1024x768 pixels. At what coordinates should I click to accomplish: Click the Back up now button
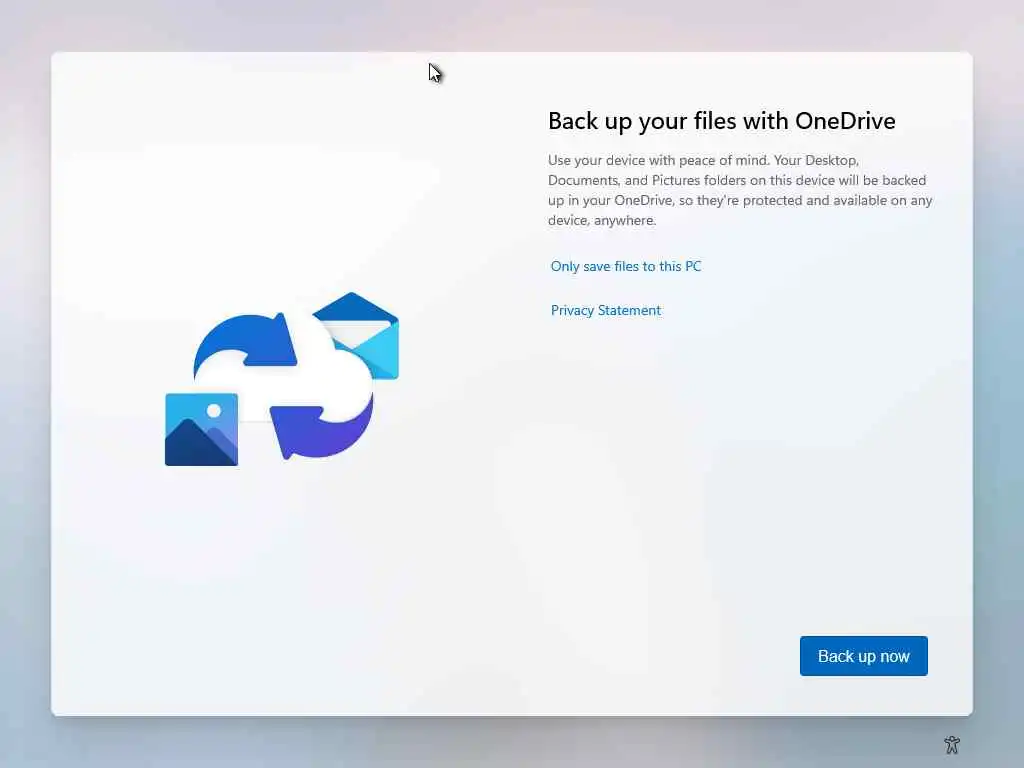pyautogui.click(x=863, y=656)
